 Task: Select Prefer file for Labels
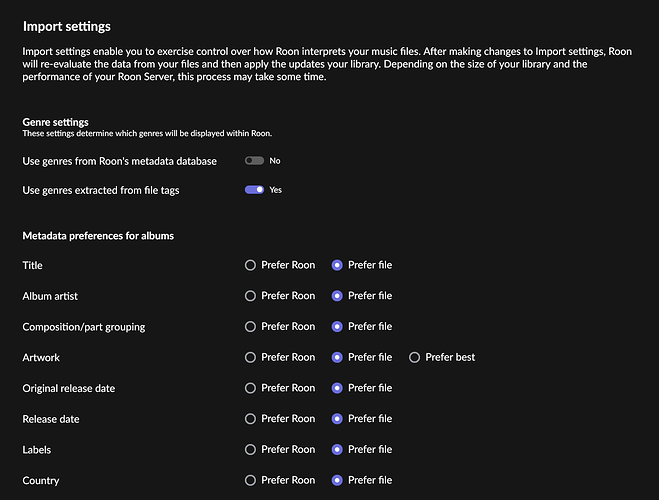coord(337,450)
